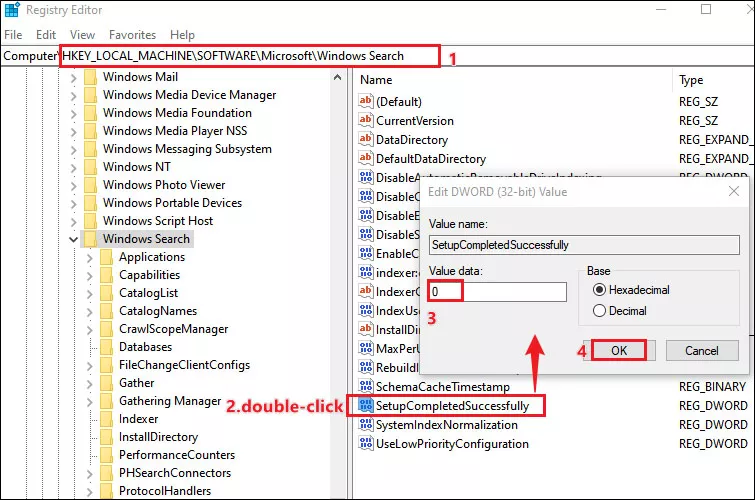Screen dimensions: 755x500
Task: Click the tree scrollbar up arrow
Action: pos(338,77)
